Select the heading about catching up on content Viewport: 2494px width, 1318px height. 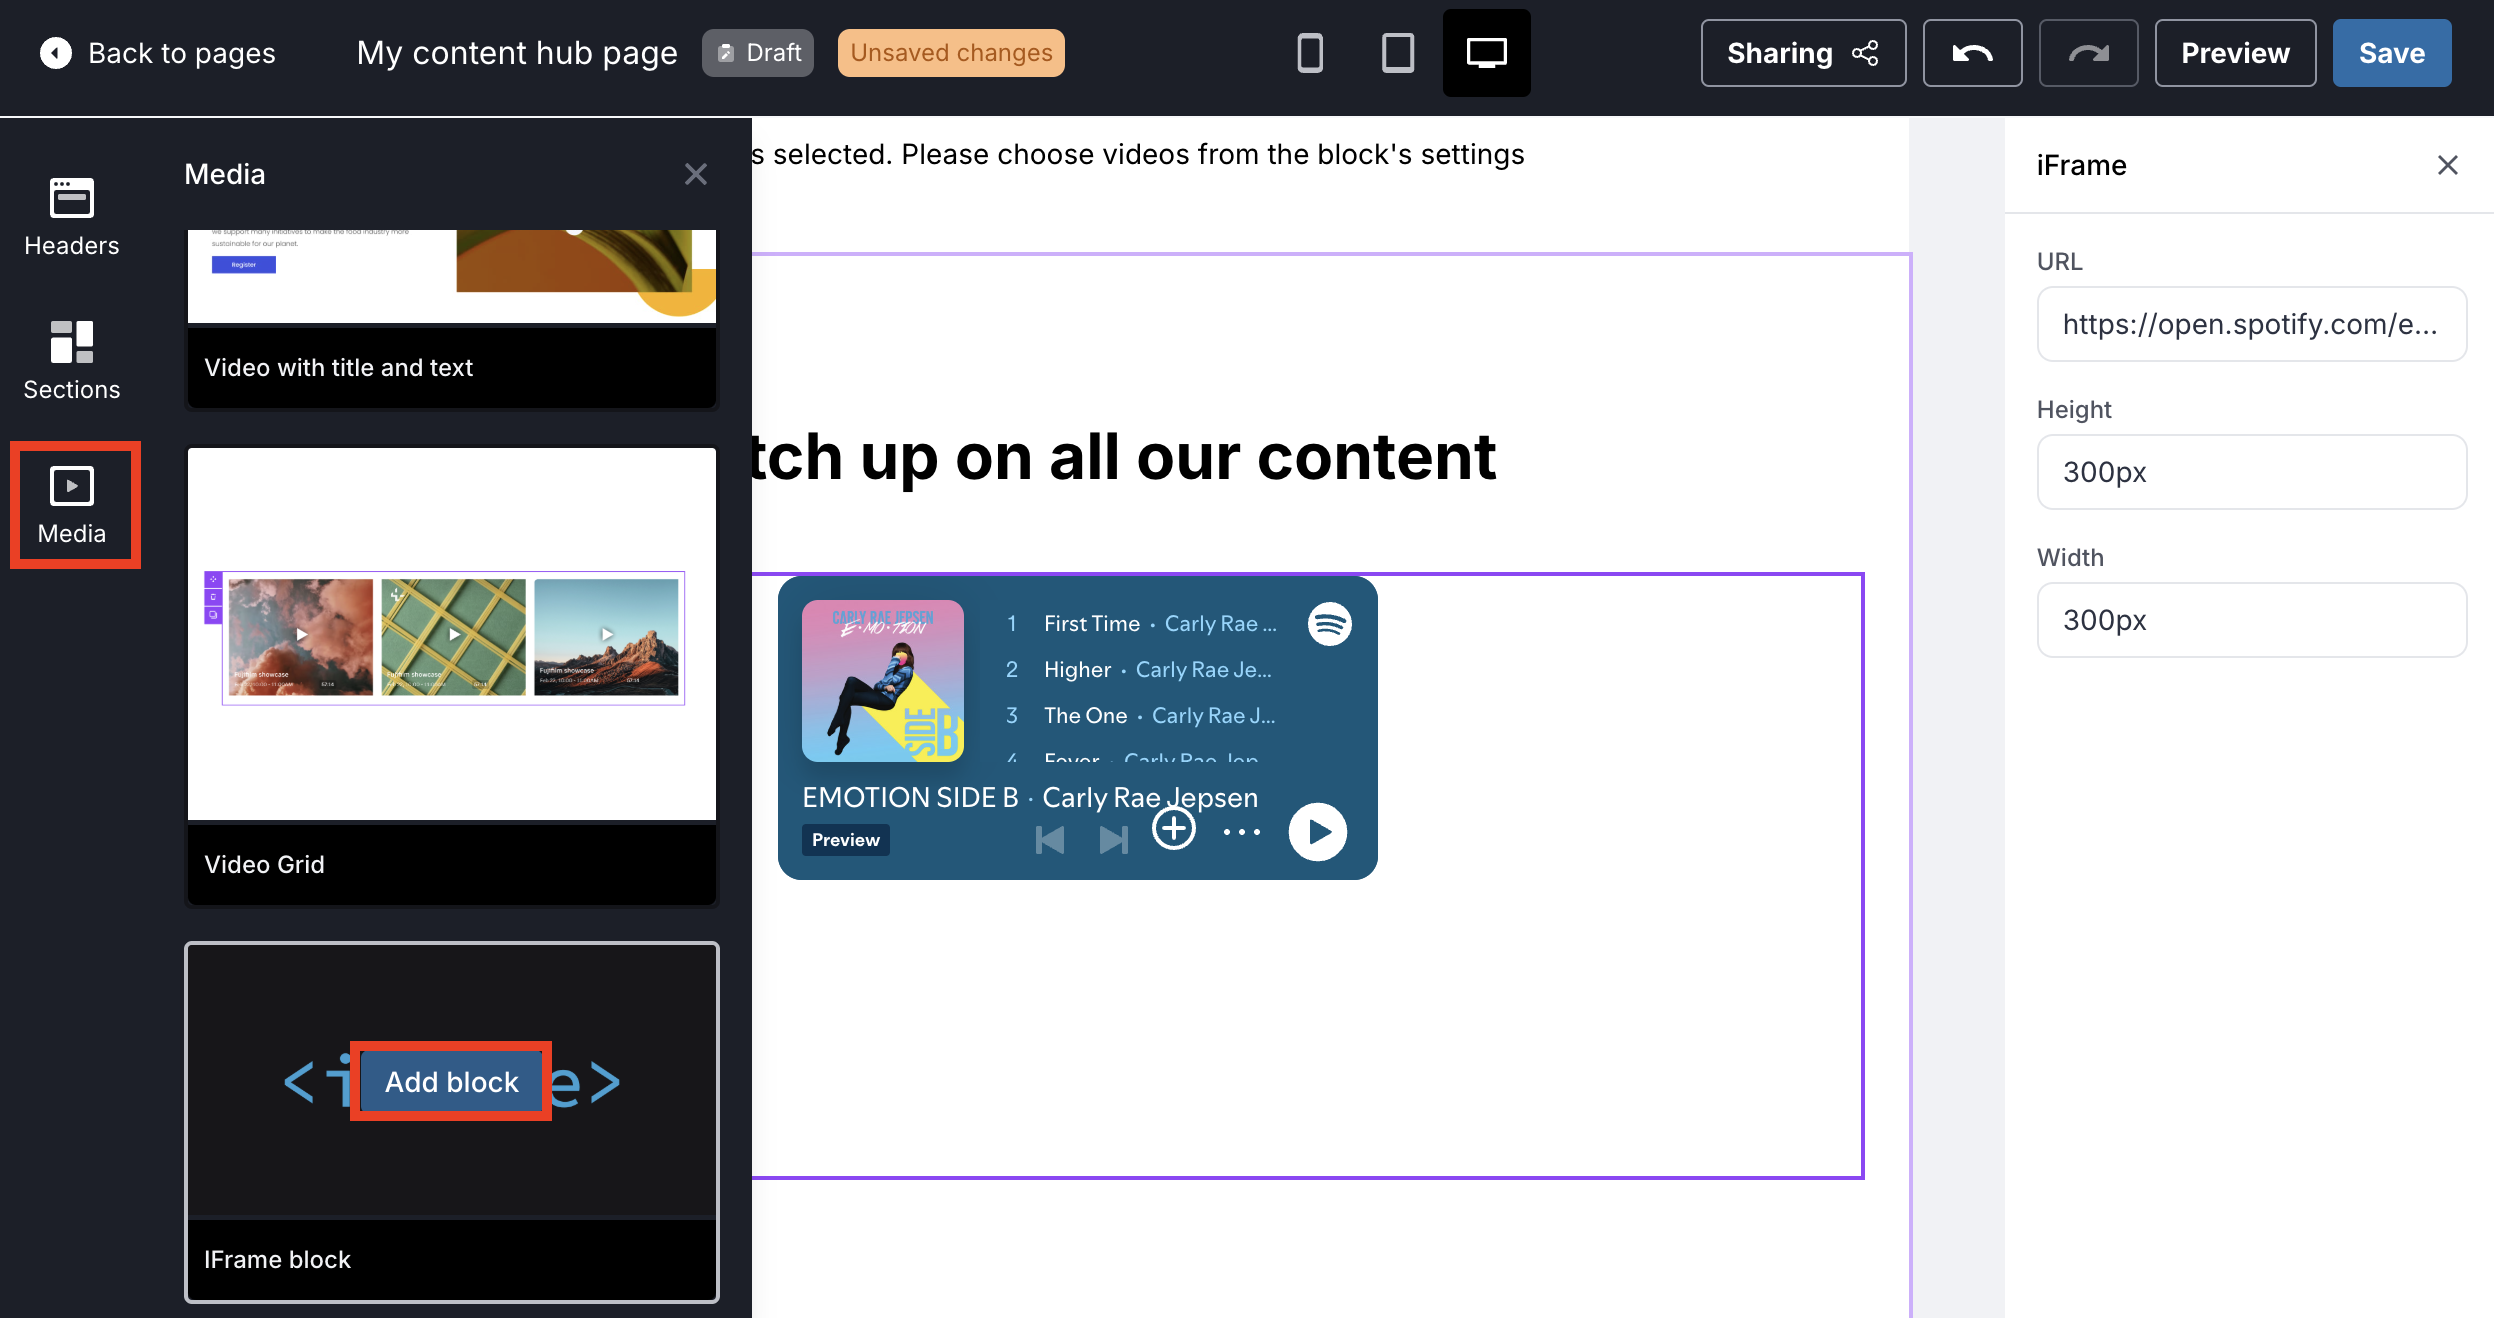1124,458
